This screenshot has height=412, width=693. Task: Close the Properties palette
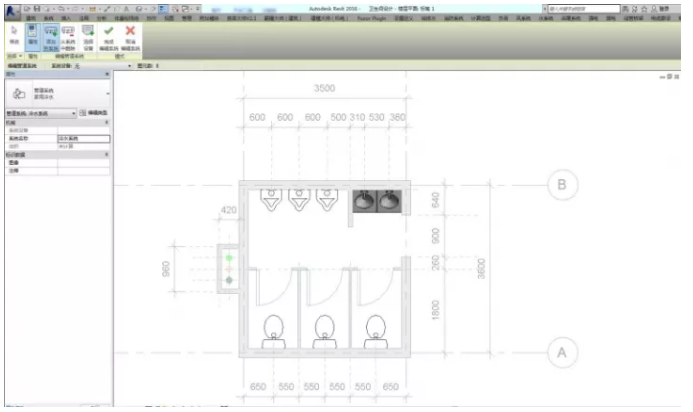107,74
